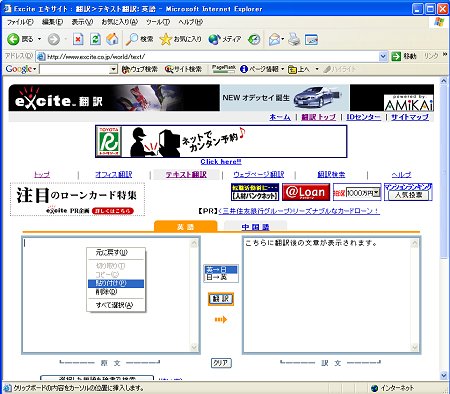
Task: Open the Up (上へ) button dropdown arrow
Action: (317, 69)
